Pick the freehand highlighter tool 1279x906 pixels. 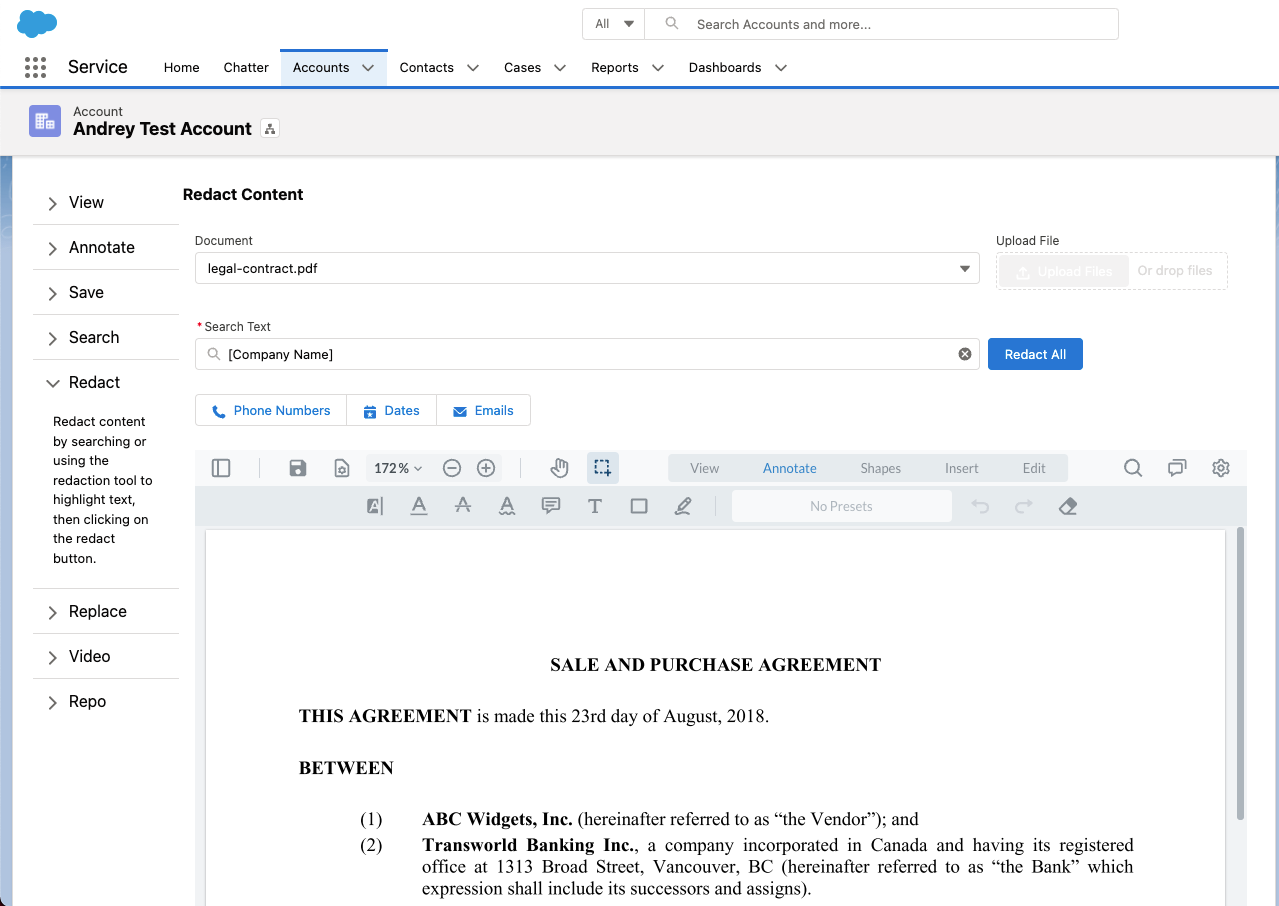(683, 506)
